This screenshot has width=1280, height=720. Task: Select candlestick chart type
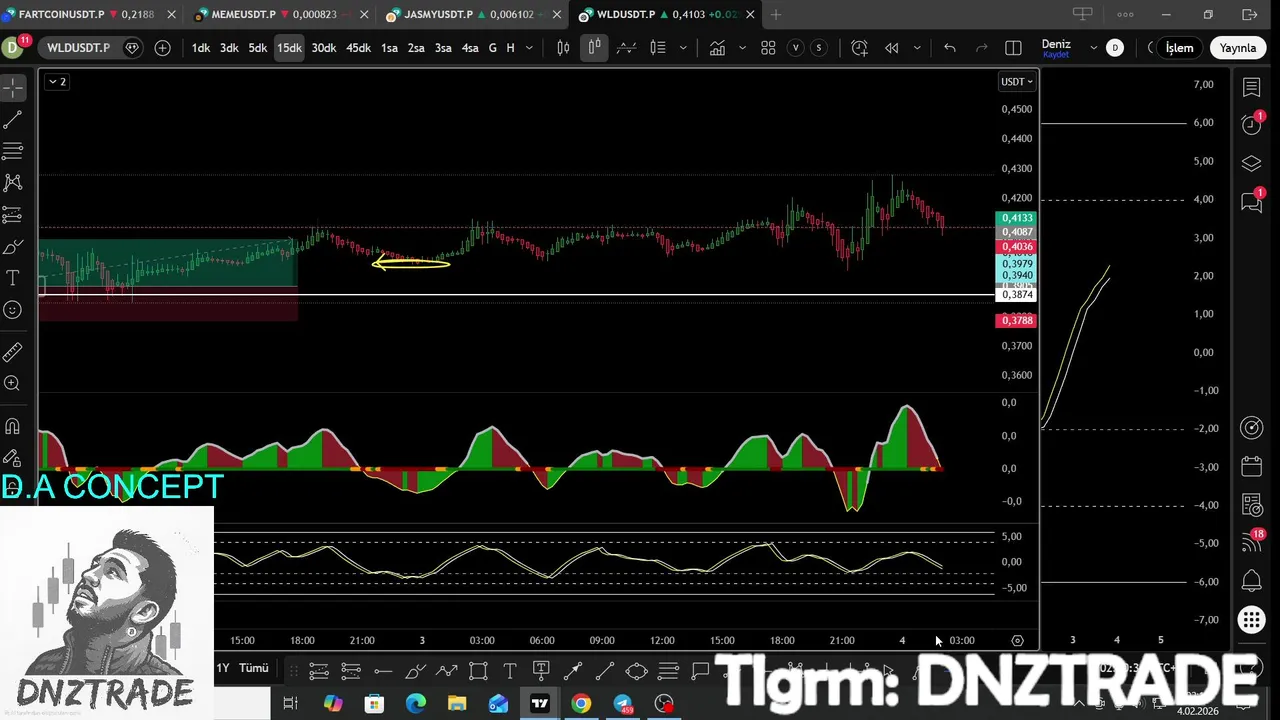tap(563, 48)
